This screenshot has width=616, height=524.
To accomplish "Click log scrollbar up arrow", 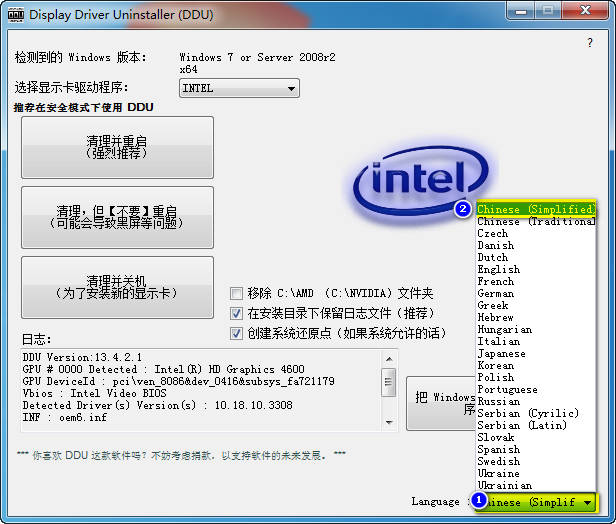I will click(389, 359).
